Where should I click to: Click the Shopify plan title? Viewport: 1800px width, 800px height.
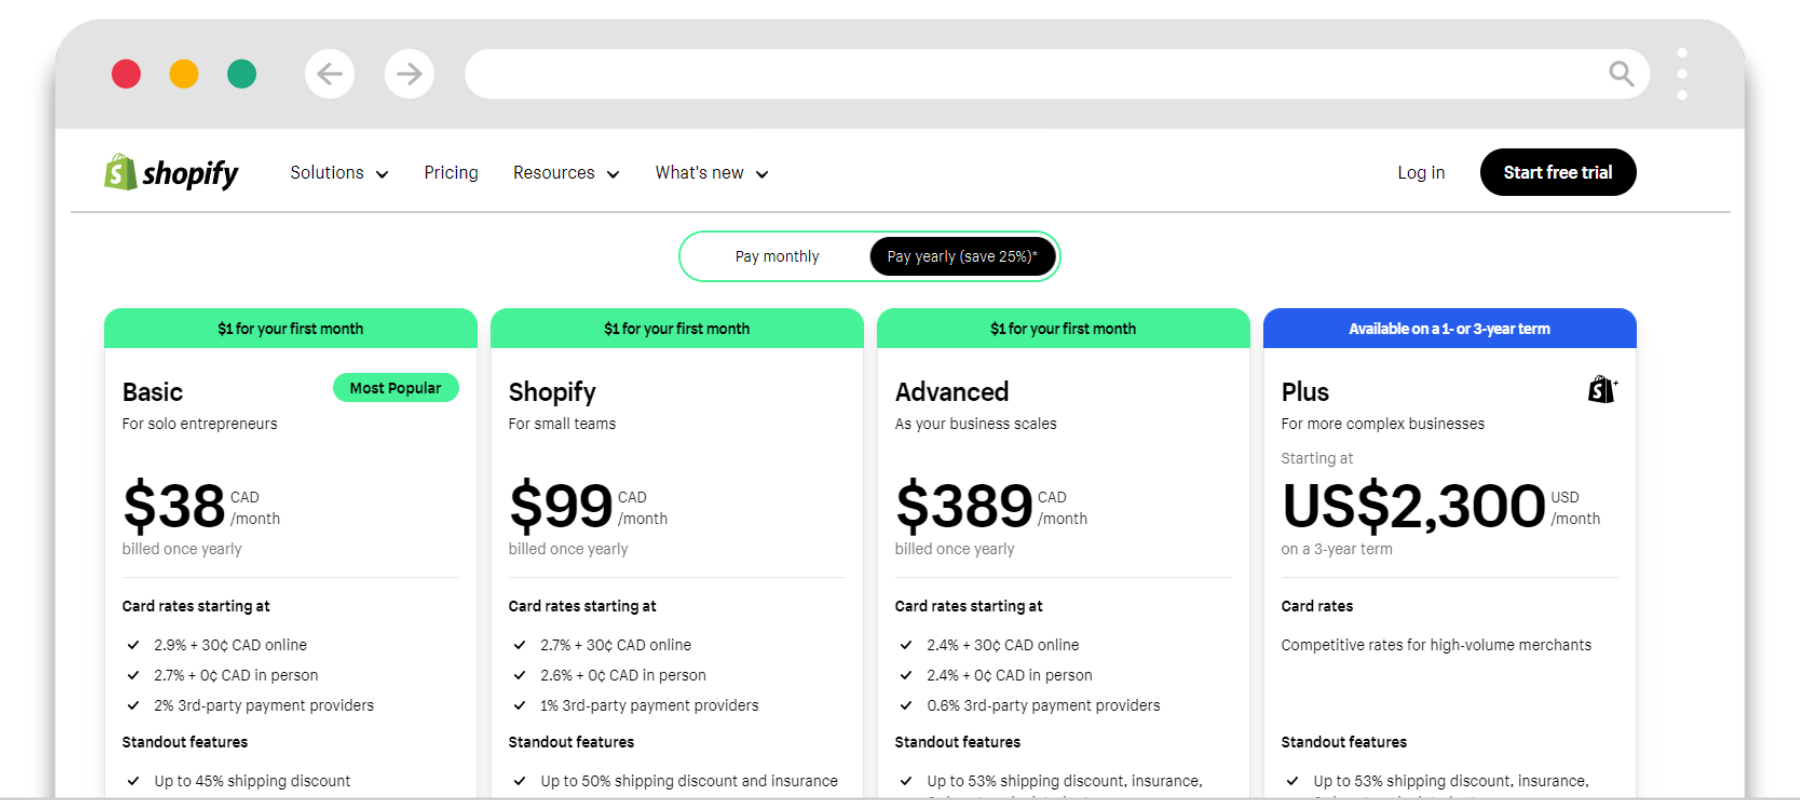pos(552,392)
